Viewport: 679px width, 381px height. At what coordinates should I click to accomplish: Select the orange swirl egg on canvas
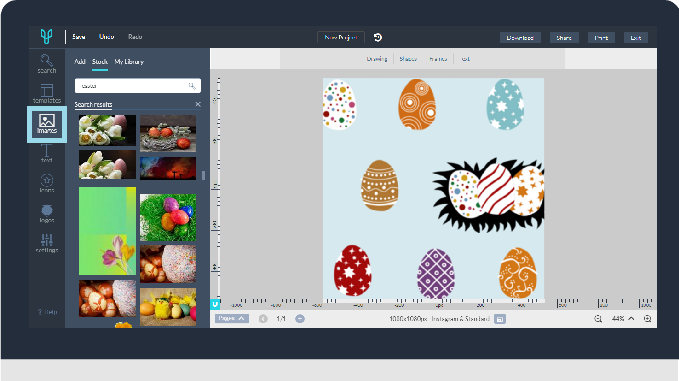517,273
